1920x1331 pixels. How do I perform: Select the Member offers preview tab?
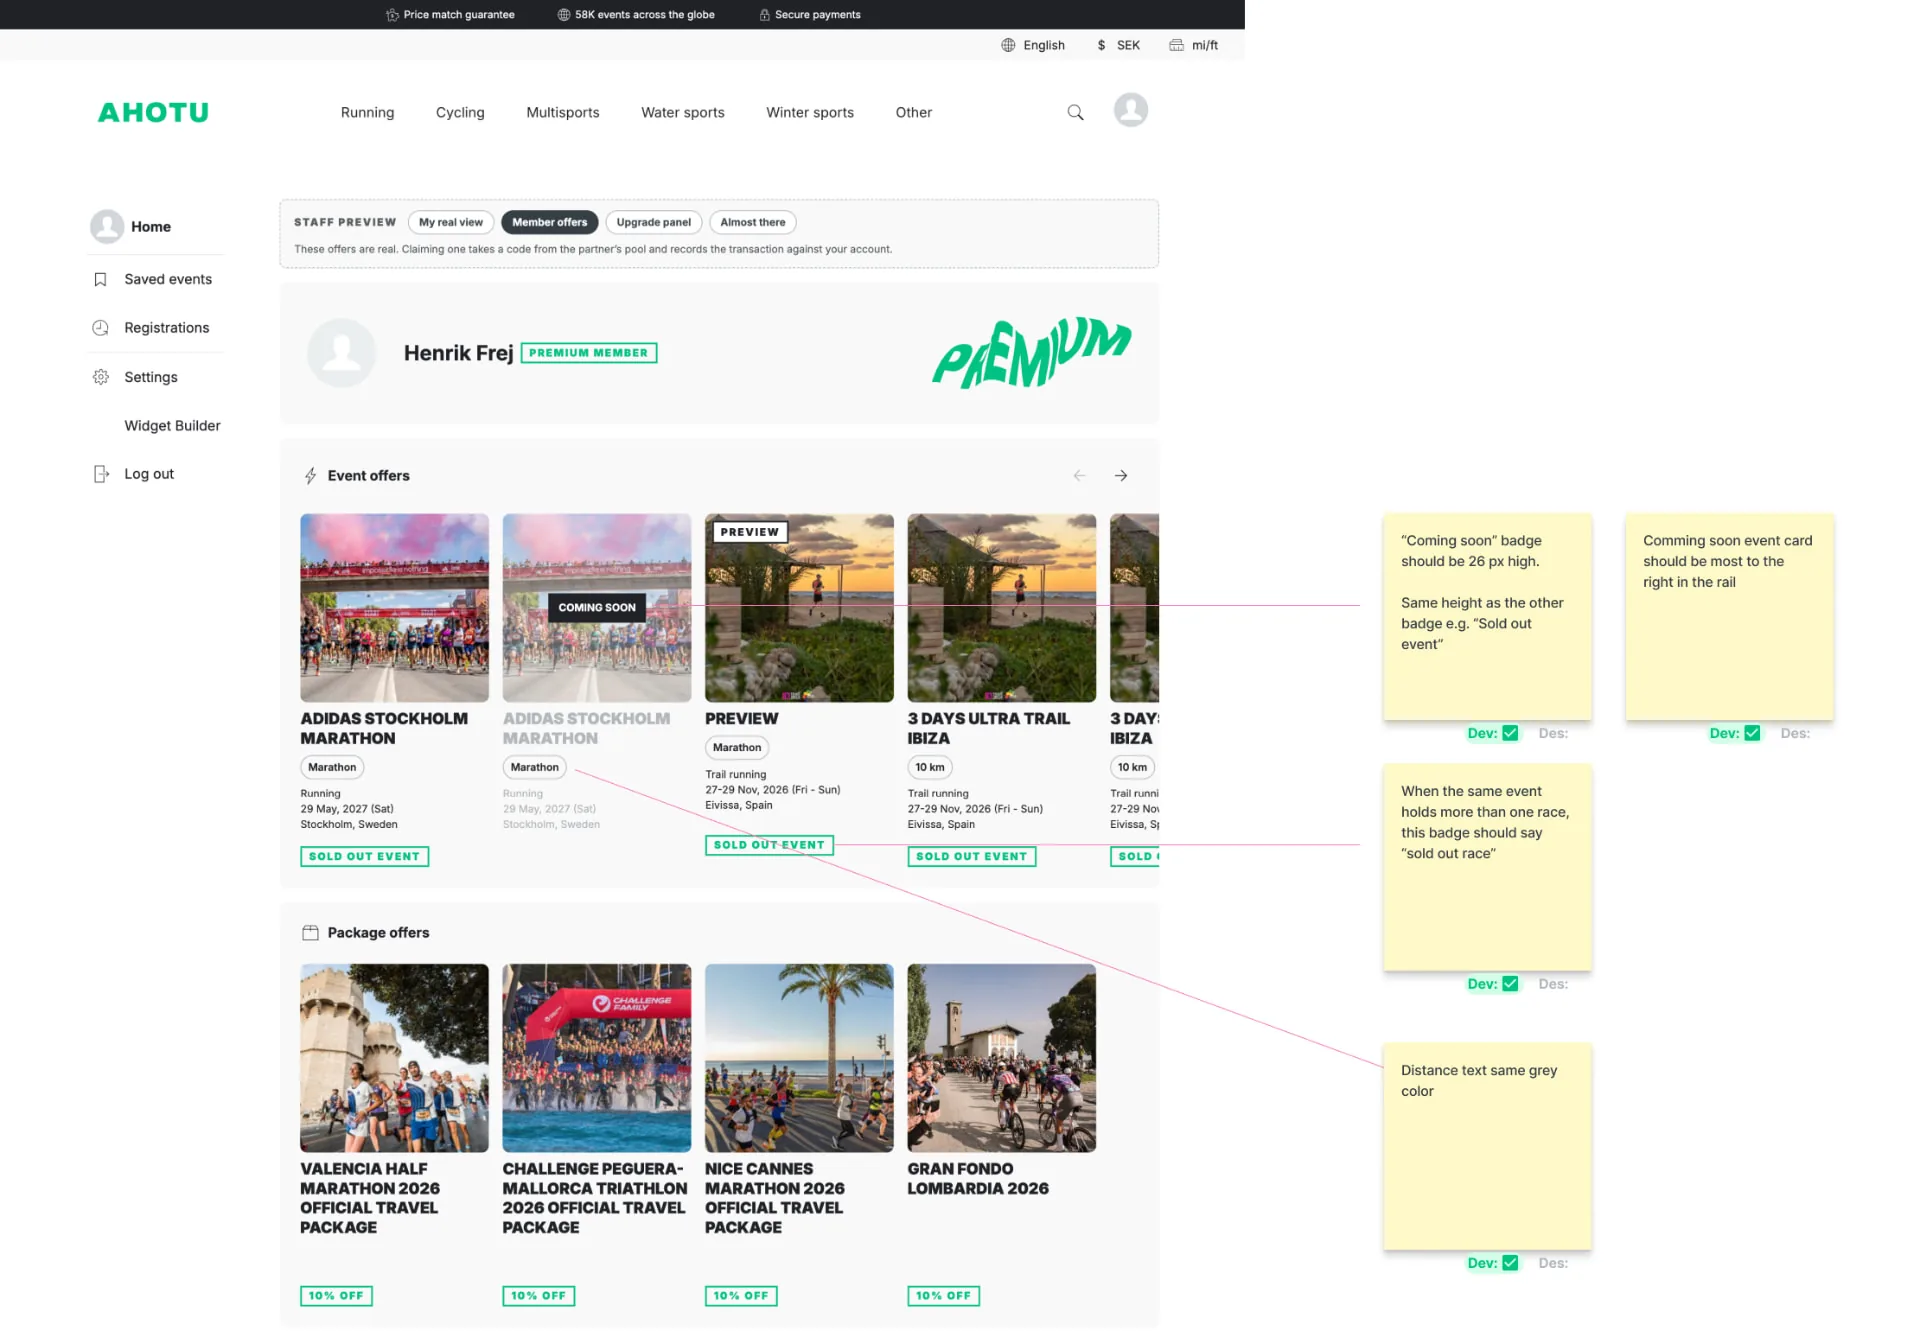pyautogui.click(x=550, y=222)
